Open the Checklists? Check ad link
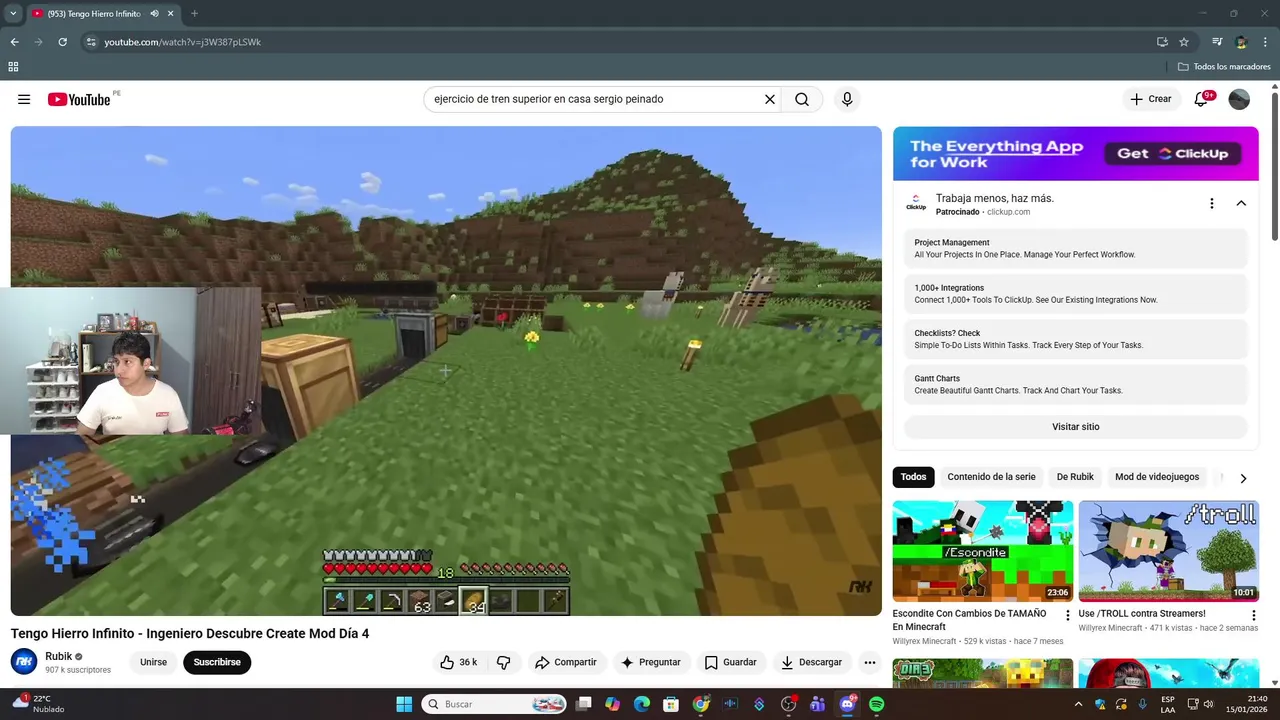The height and width of the screenshot is (720, 1280). [1076, 339]
